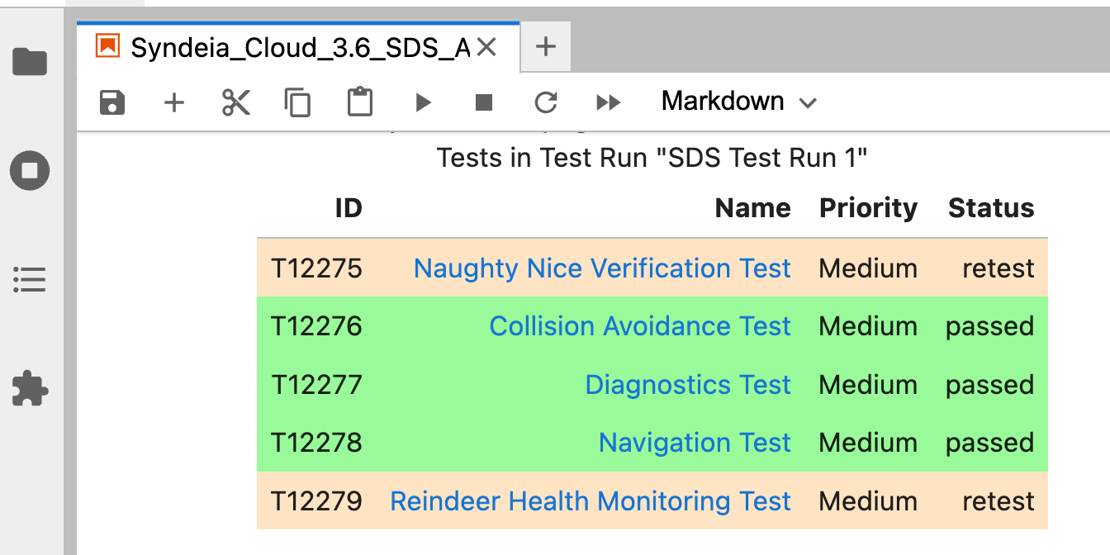Screen dimensions: 1110x555
Task: Click the Name column header
Action: click(x=753, y=208)
